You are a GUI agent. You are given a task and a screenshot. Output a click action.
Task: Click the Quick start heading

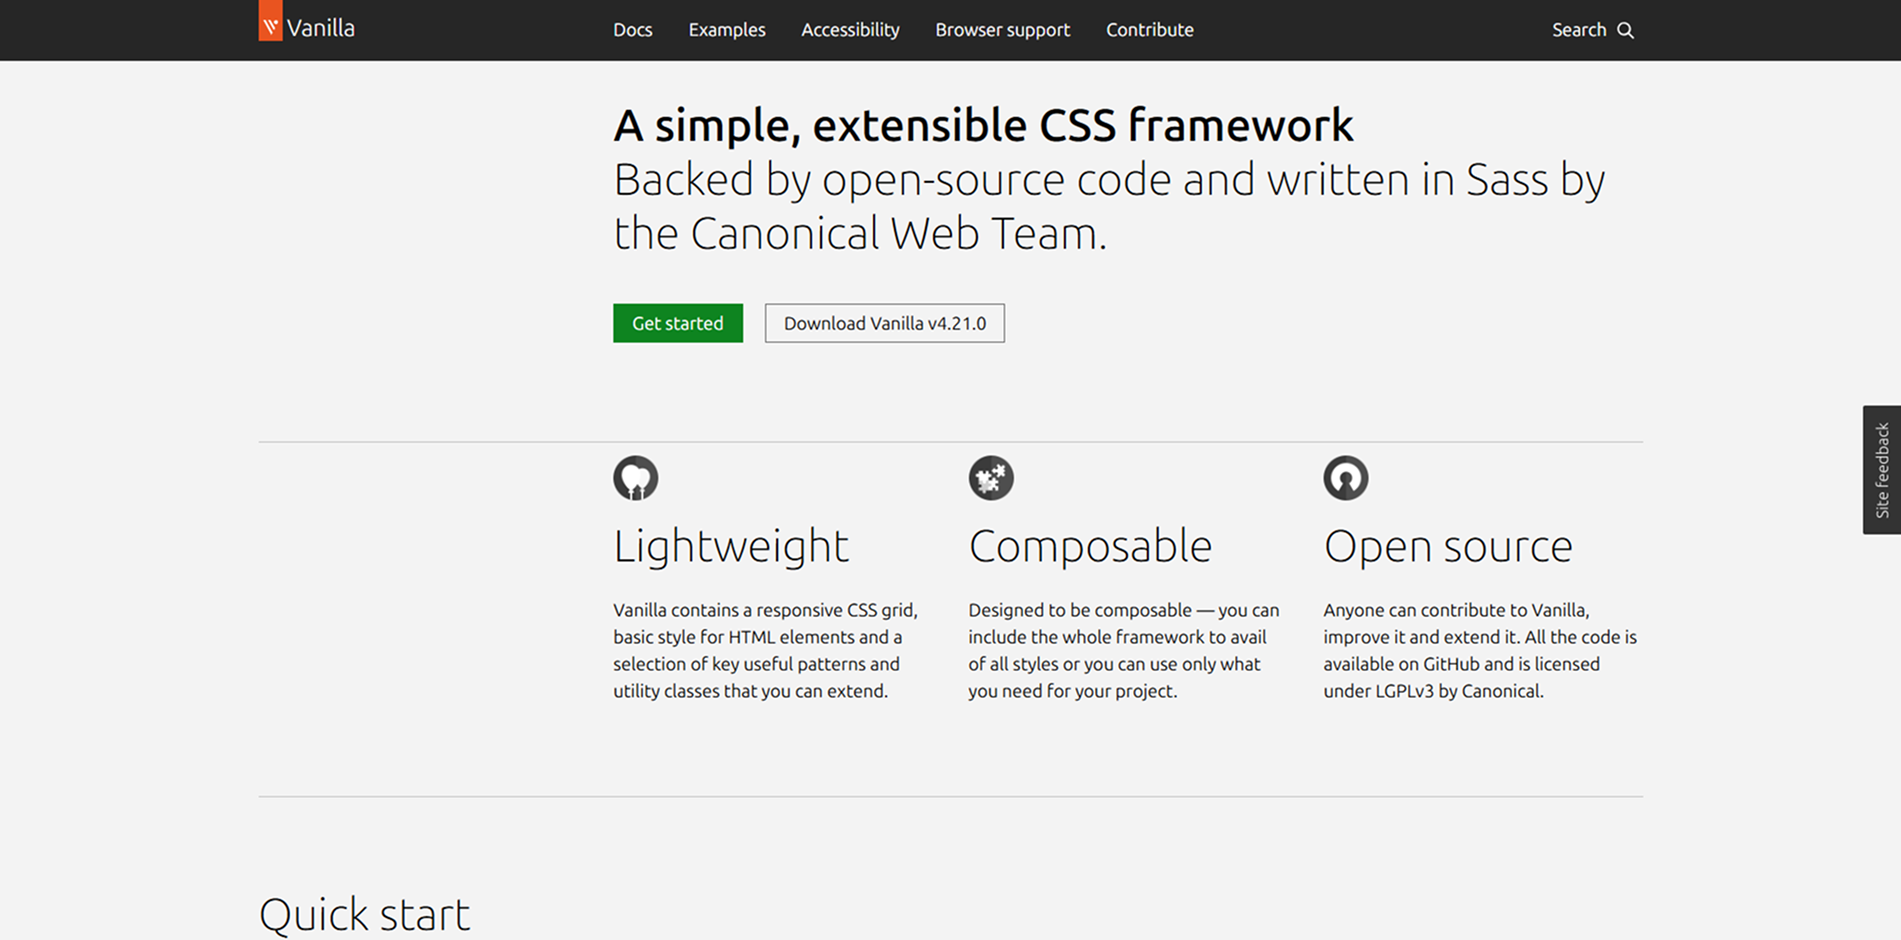(364, 914)
